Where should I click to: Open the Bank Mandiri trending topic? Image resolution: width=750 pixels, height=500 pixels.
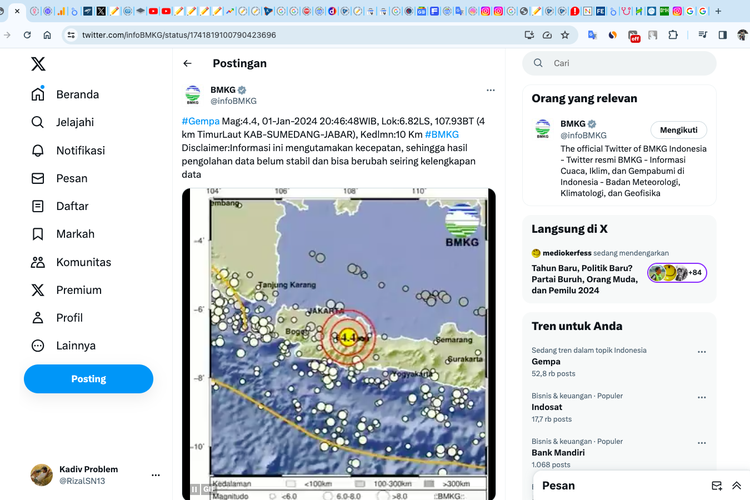click(558, 453)
